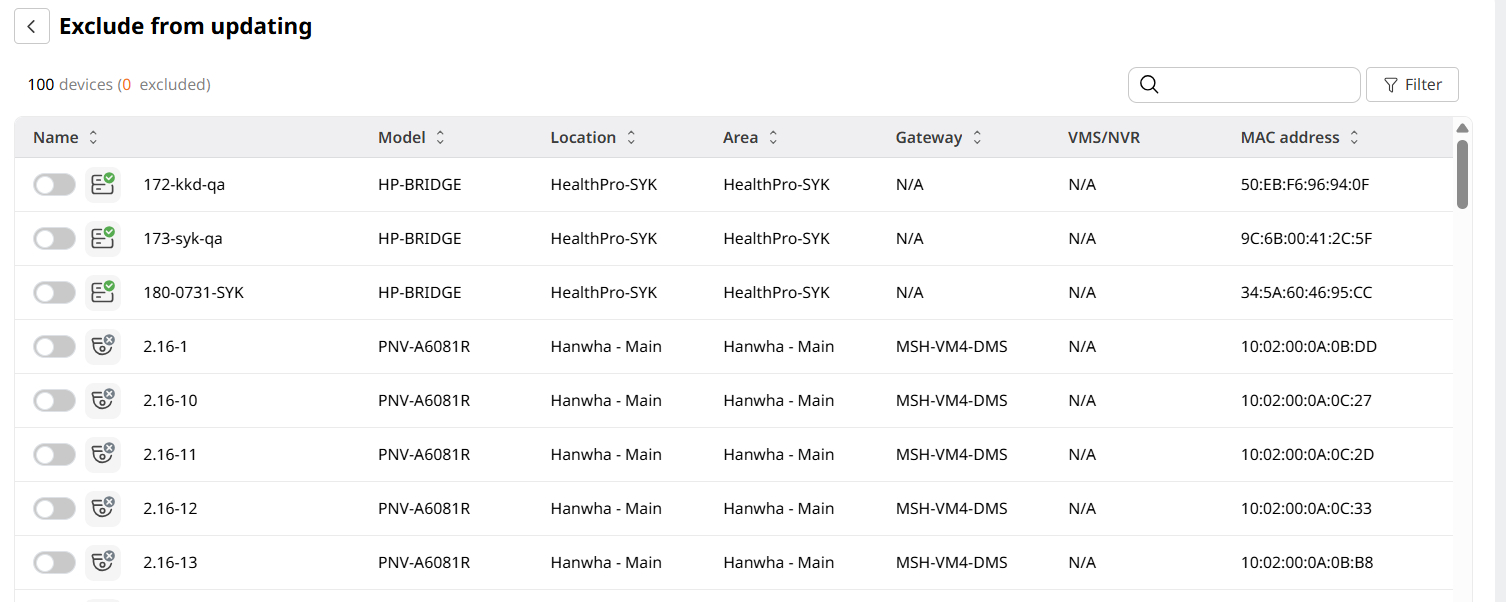
Task: Click the back arrow beside Exclude from updating
Action: pos(32,27)
